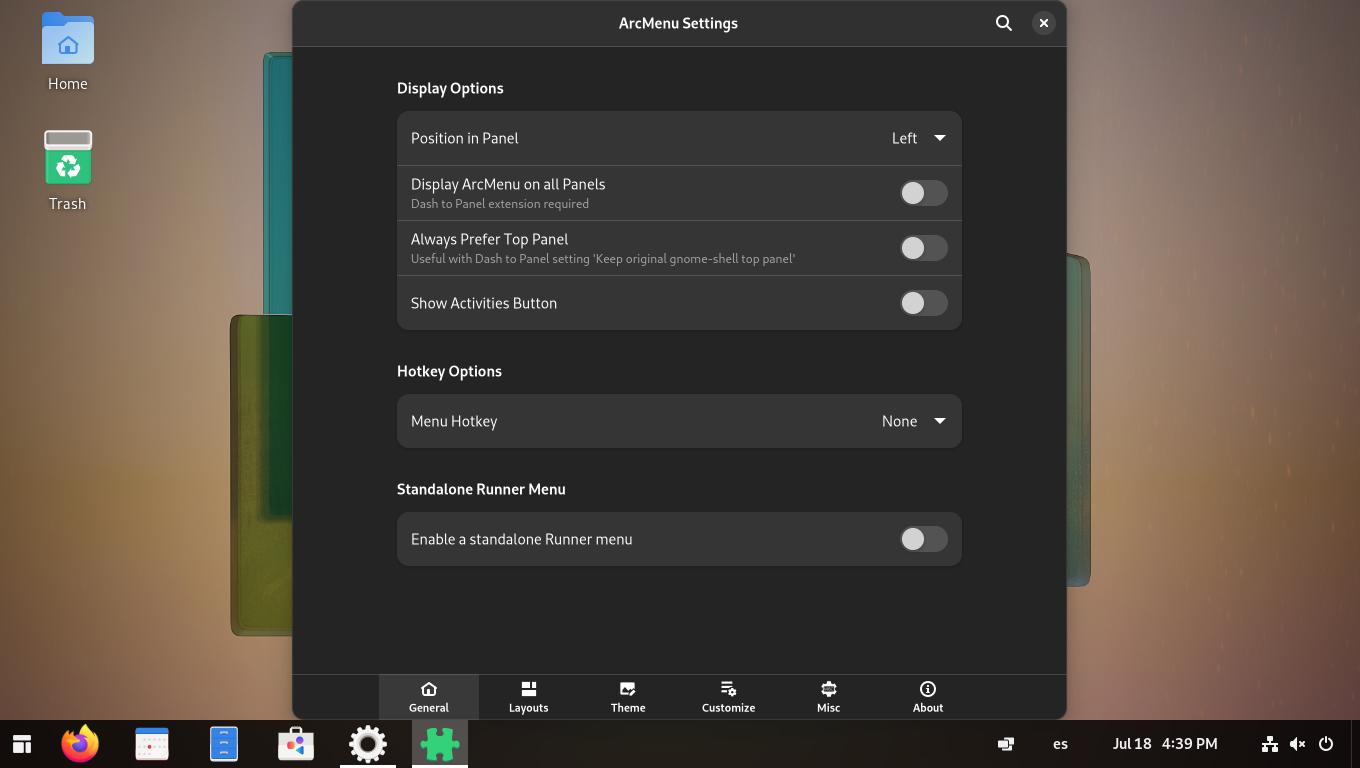The height and width of the screenshot is (768, 1360).
Task: Change the 'es' keyboard layout indicator
Action: tap(1060, 744)
